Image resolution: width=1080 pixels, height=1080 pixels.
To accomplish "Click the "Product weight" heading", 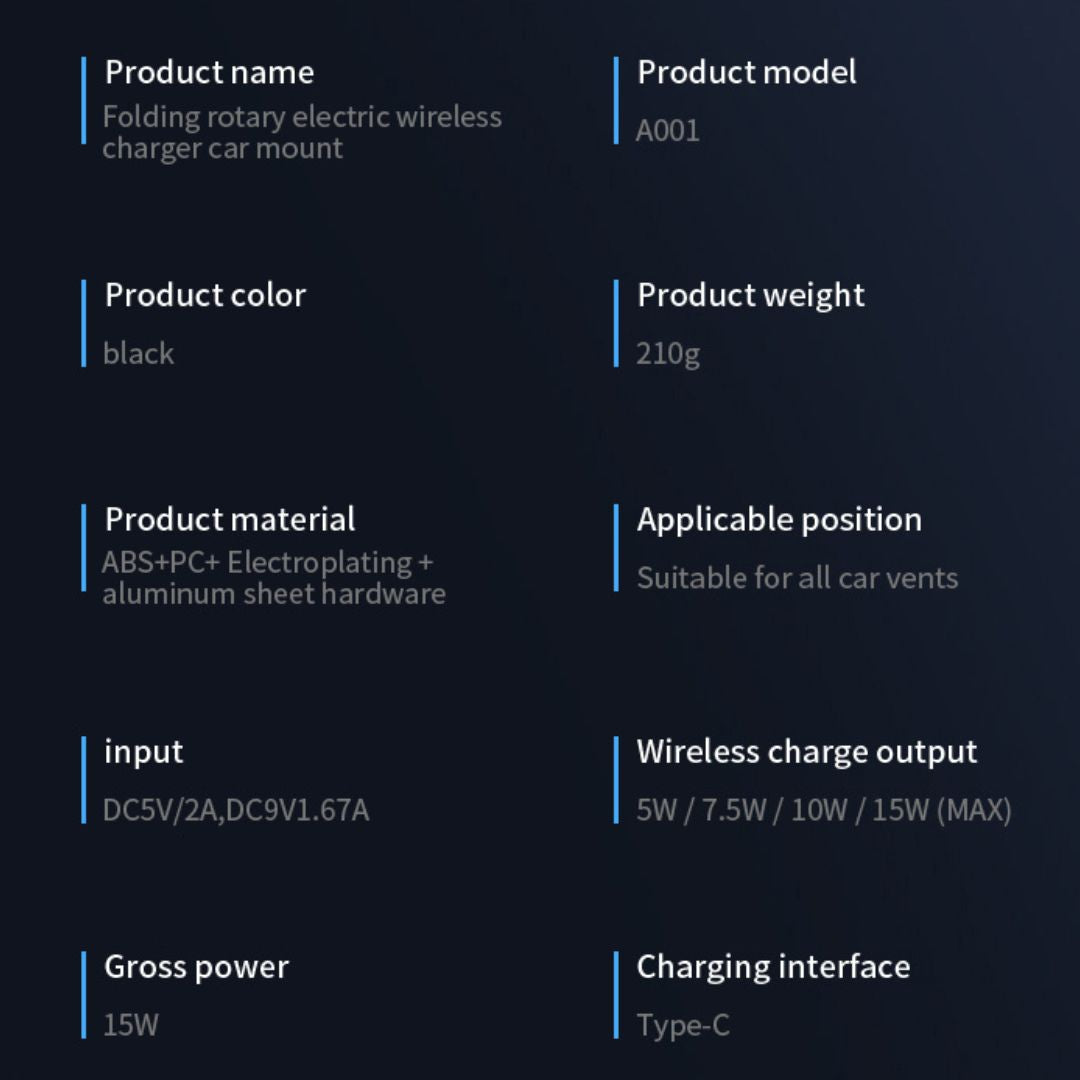I will coord(750,295).
